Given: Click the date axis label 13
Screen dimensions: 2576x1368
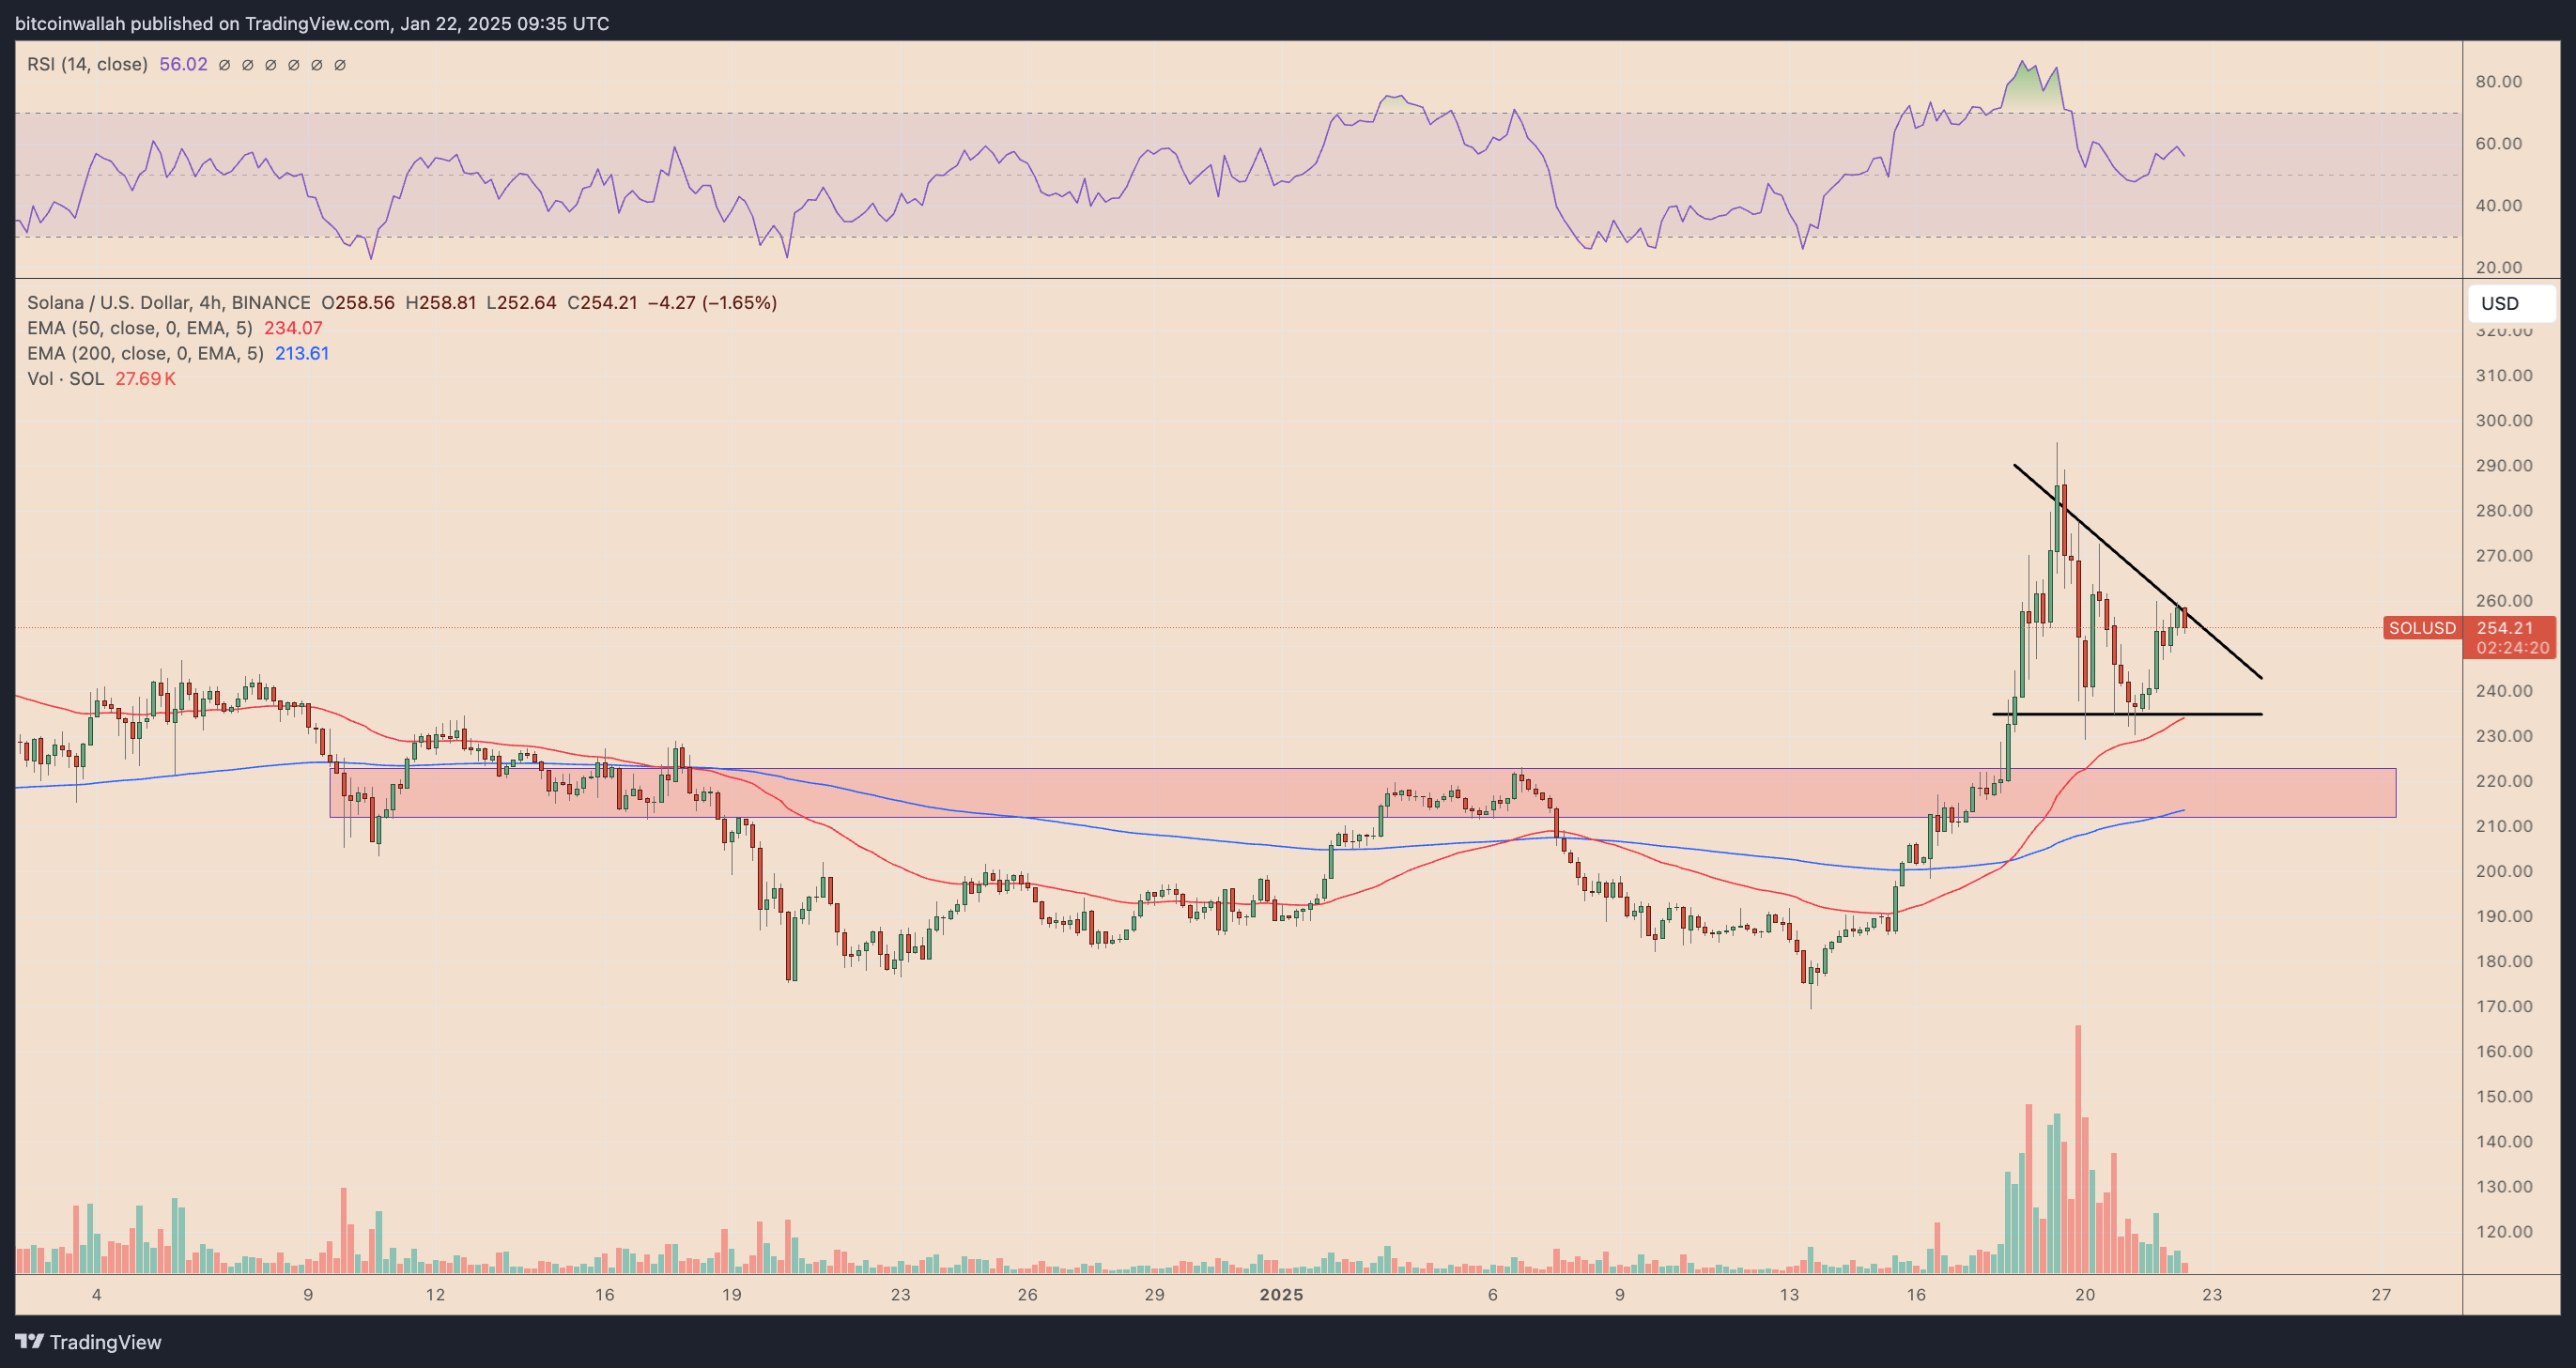Looking at the screenshot, I should (x=1789, y=1295).
